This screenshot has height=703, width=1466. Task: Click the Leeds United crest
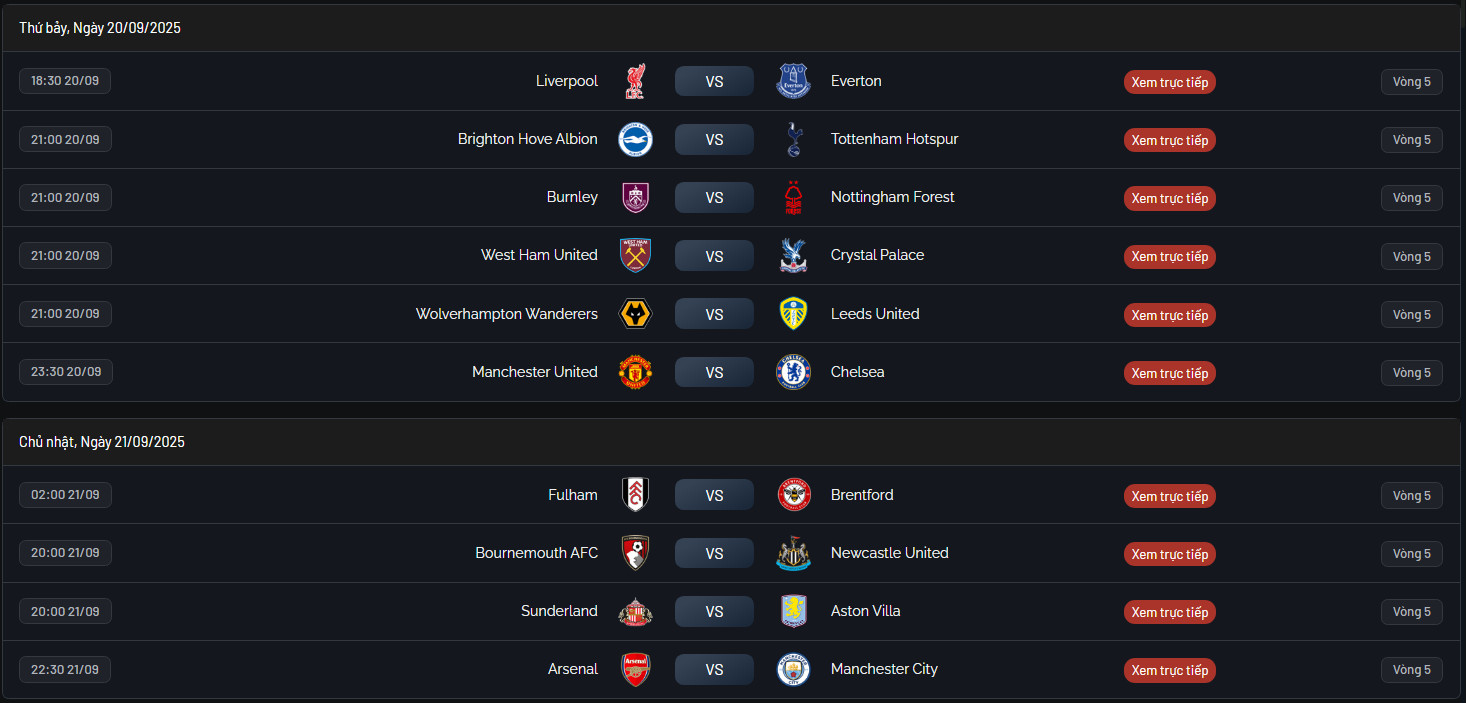[793, 314]
